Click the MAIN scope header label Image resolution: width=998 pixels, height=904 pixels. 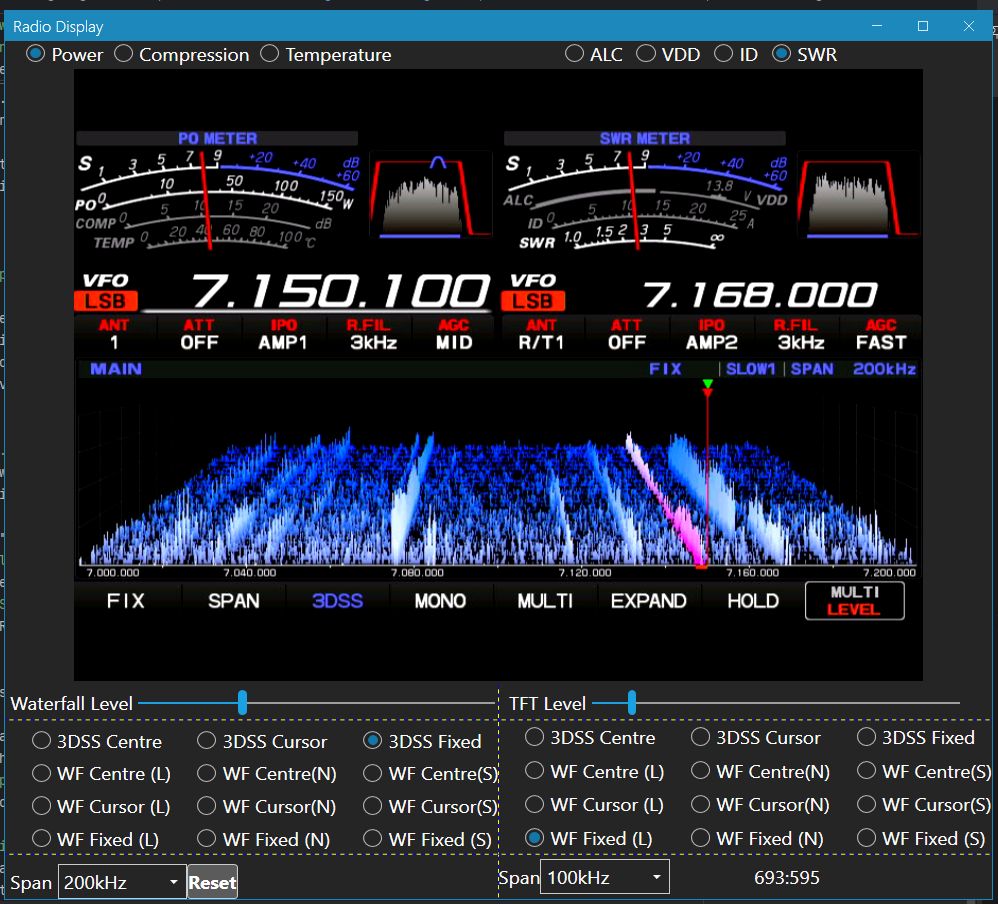[116, 369]
